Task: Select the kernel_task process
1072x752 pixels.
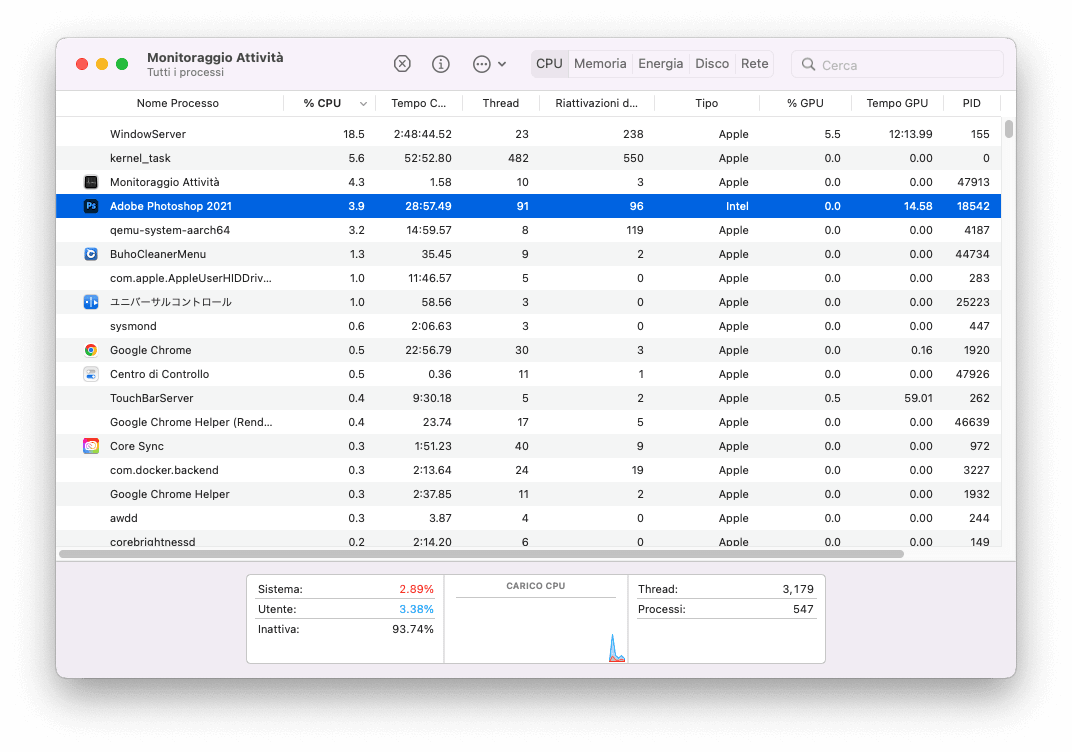Action: 528,158
